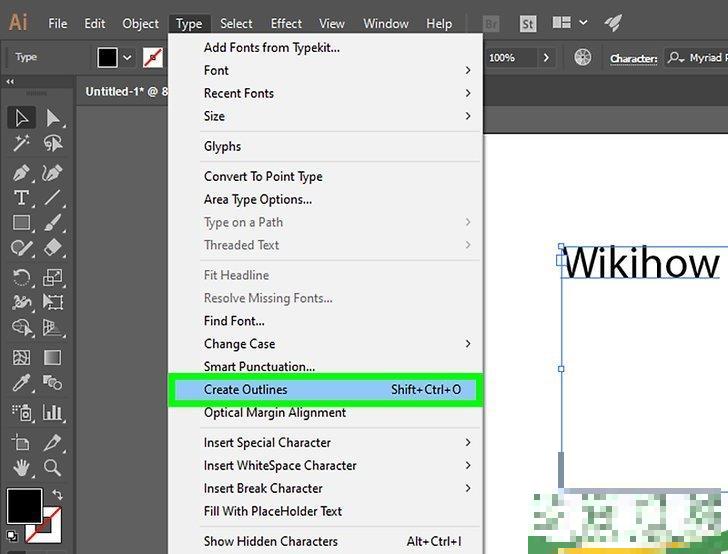Screen dimensions: 728x554
Task: Select the Pen tool in toolbar
Action: [21, 171]
